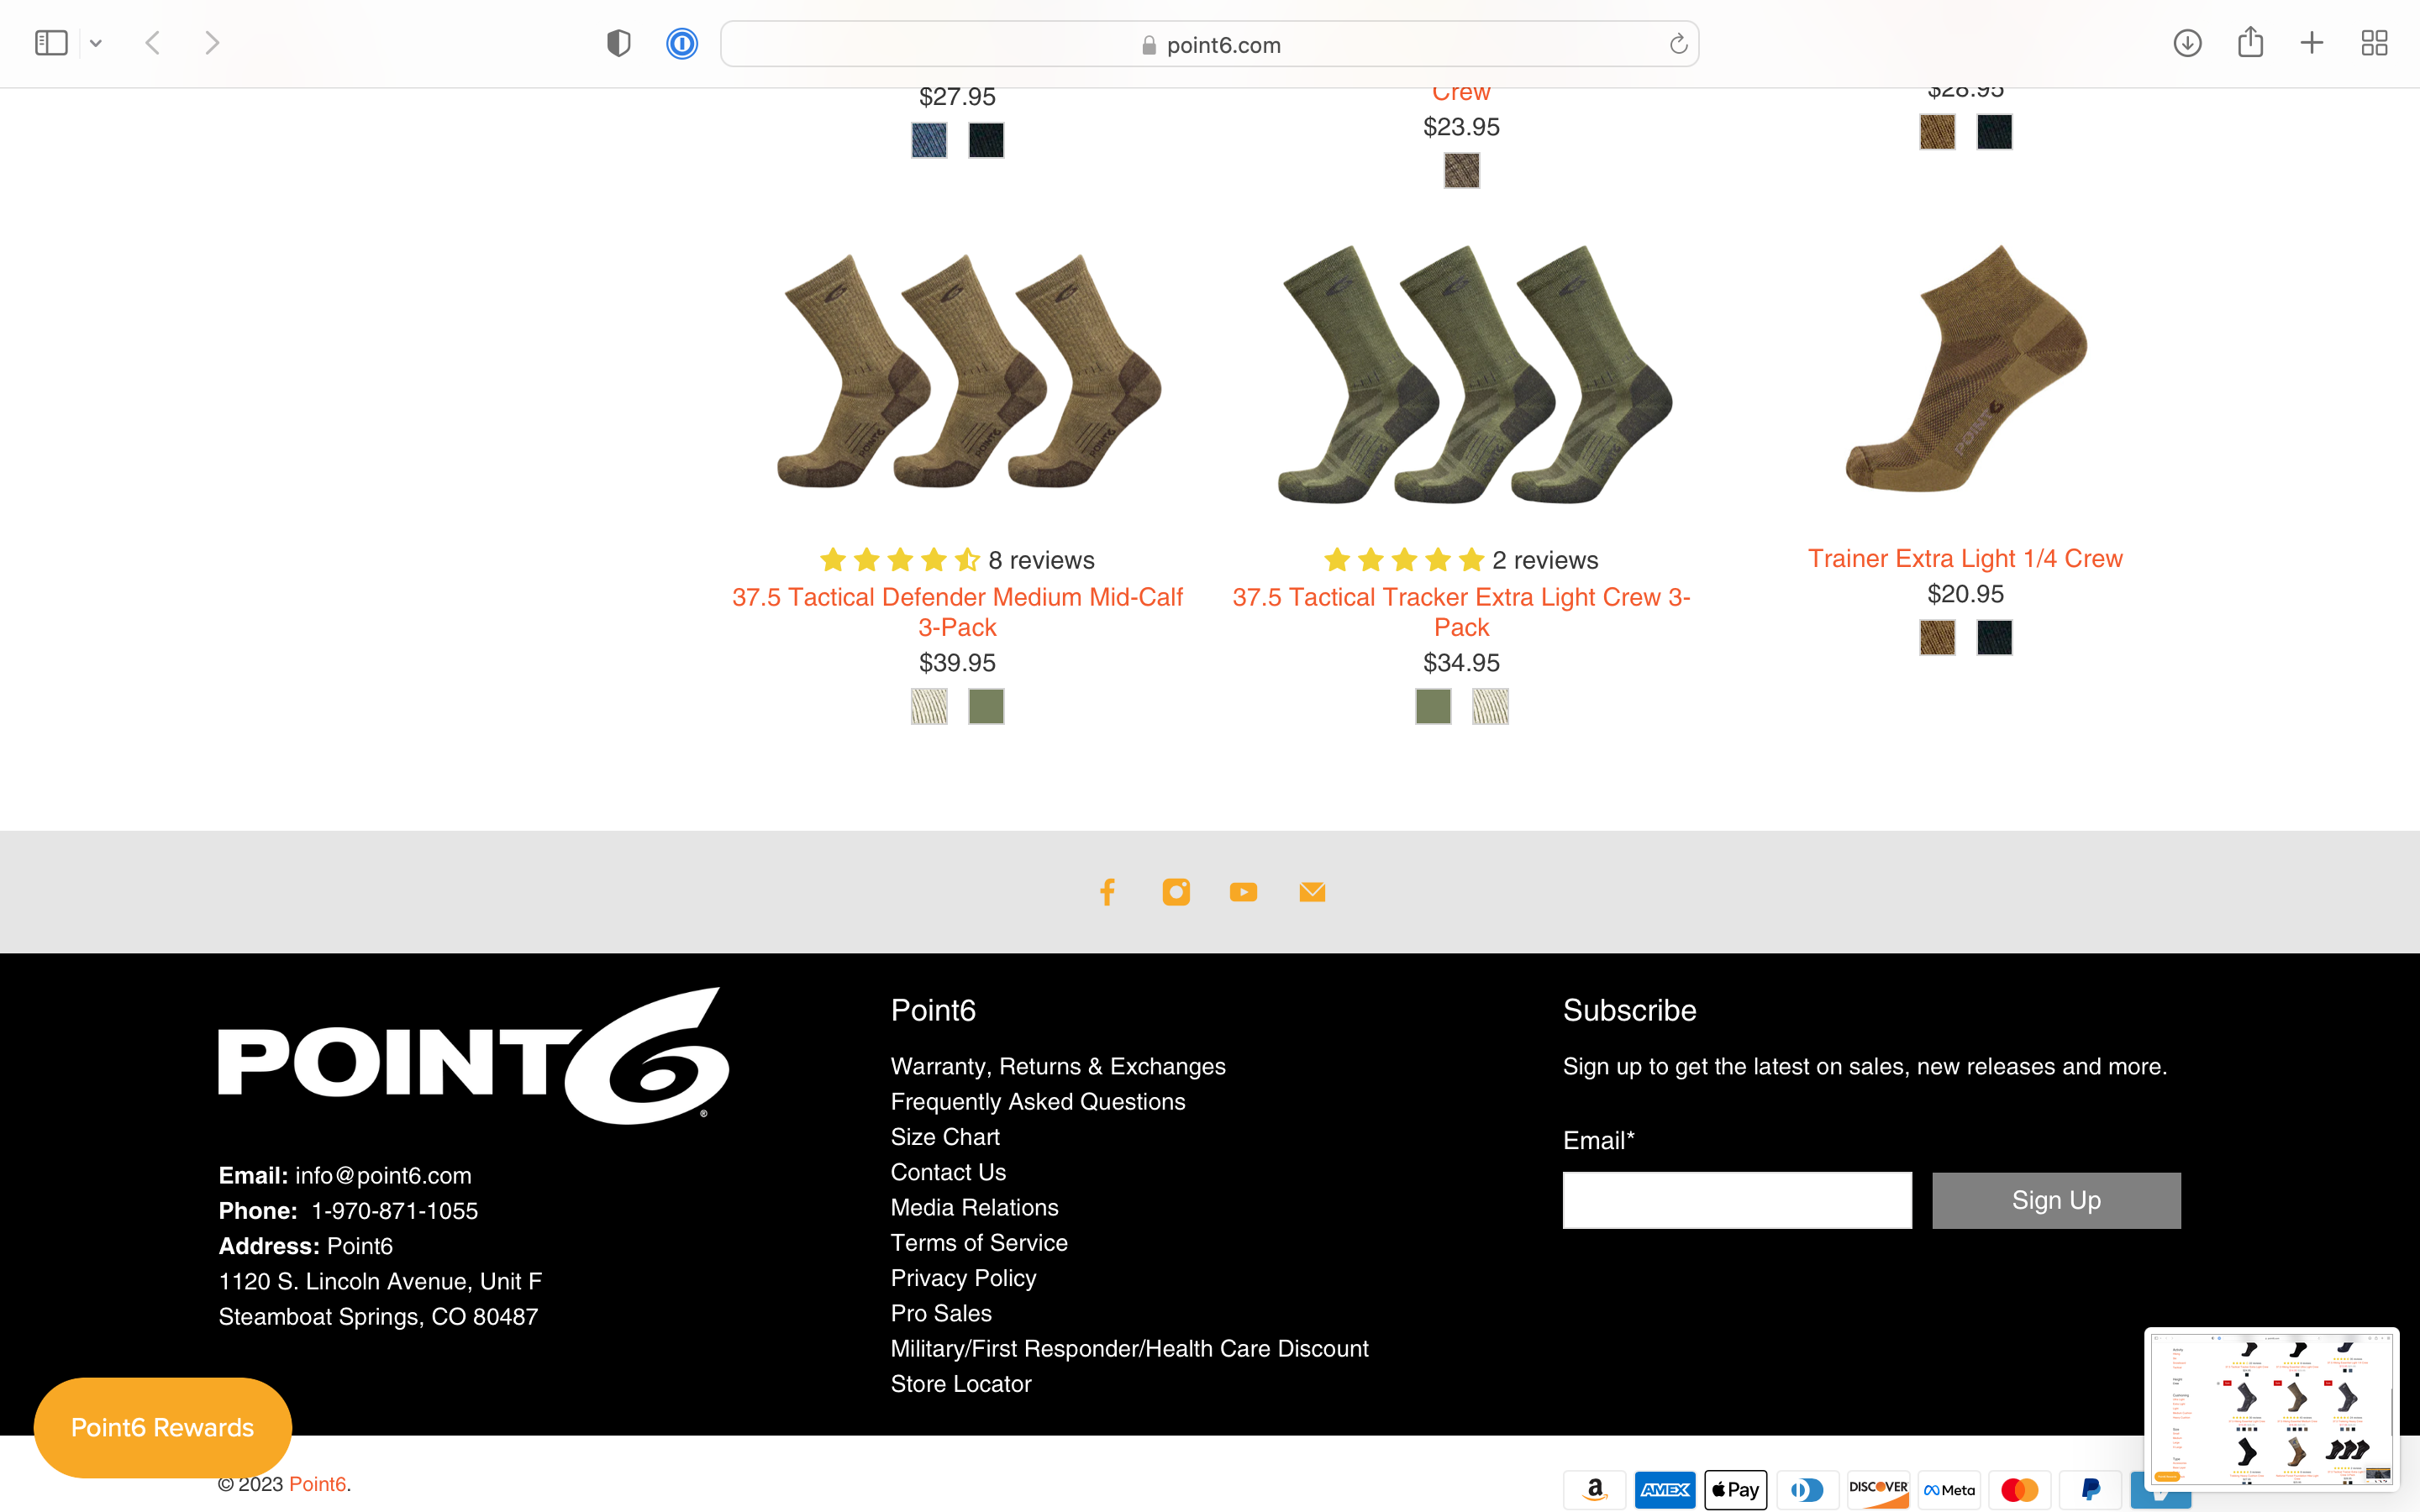Select the Amazon payment icon
Screen dimensions: 2420x1512
coord(1595,1490)
